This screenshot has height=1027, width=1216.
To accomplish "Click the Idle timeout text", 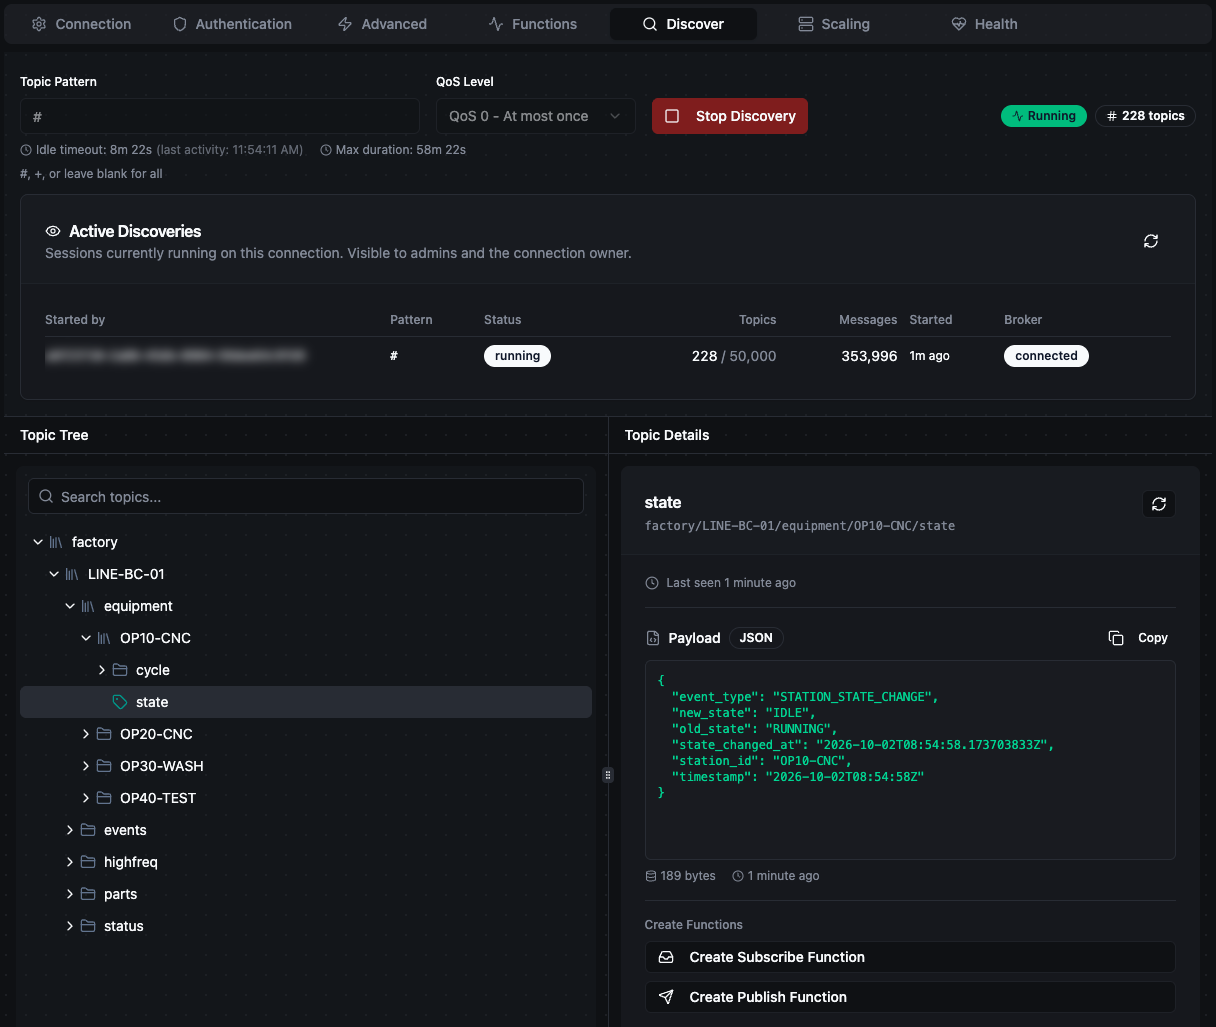I will 94,150.
